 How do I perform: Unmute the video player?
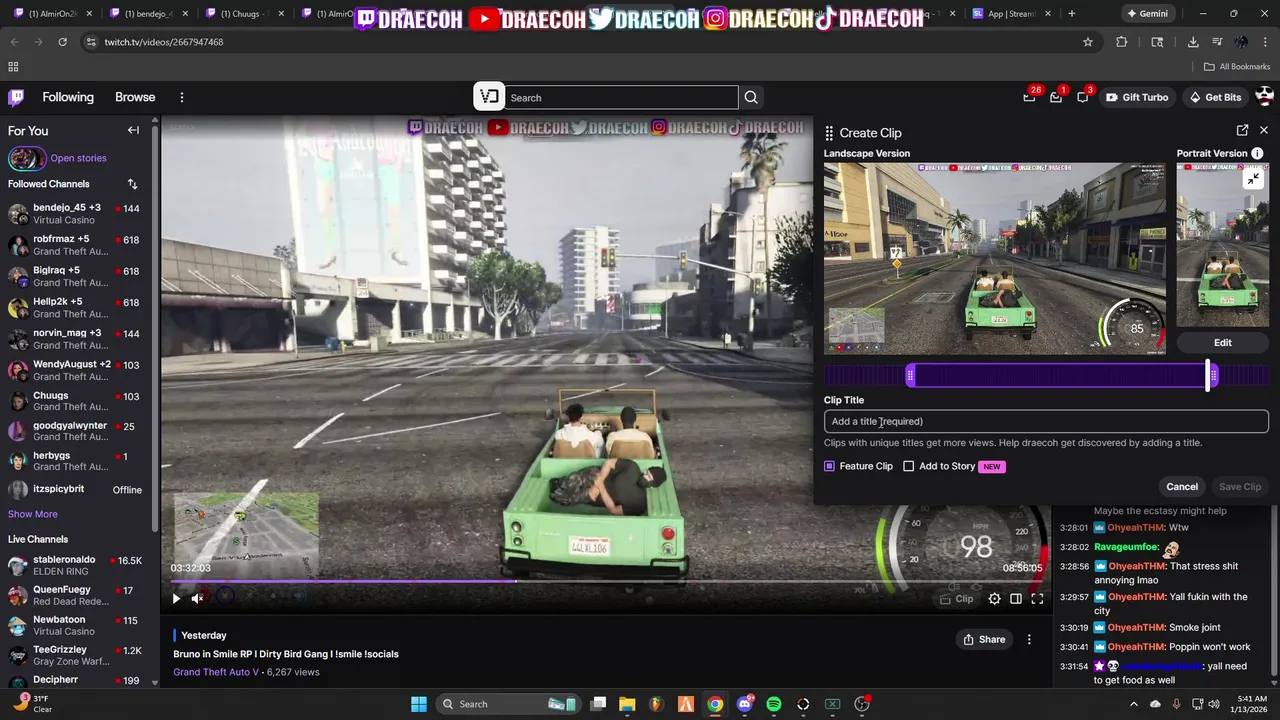tap(198, 599)
